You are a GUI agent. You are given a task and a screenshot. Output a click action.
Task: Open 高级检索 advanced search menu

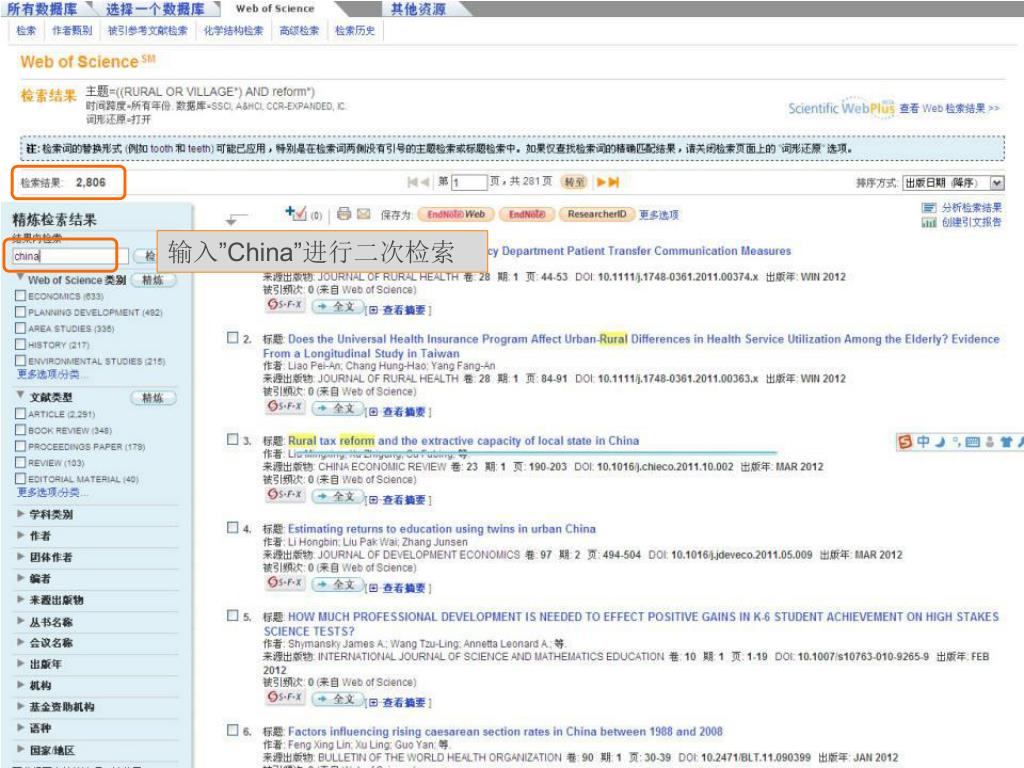tap(299, 31)
